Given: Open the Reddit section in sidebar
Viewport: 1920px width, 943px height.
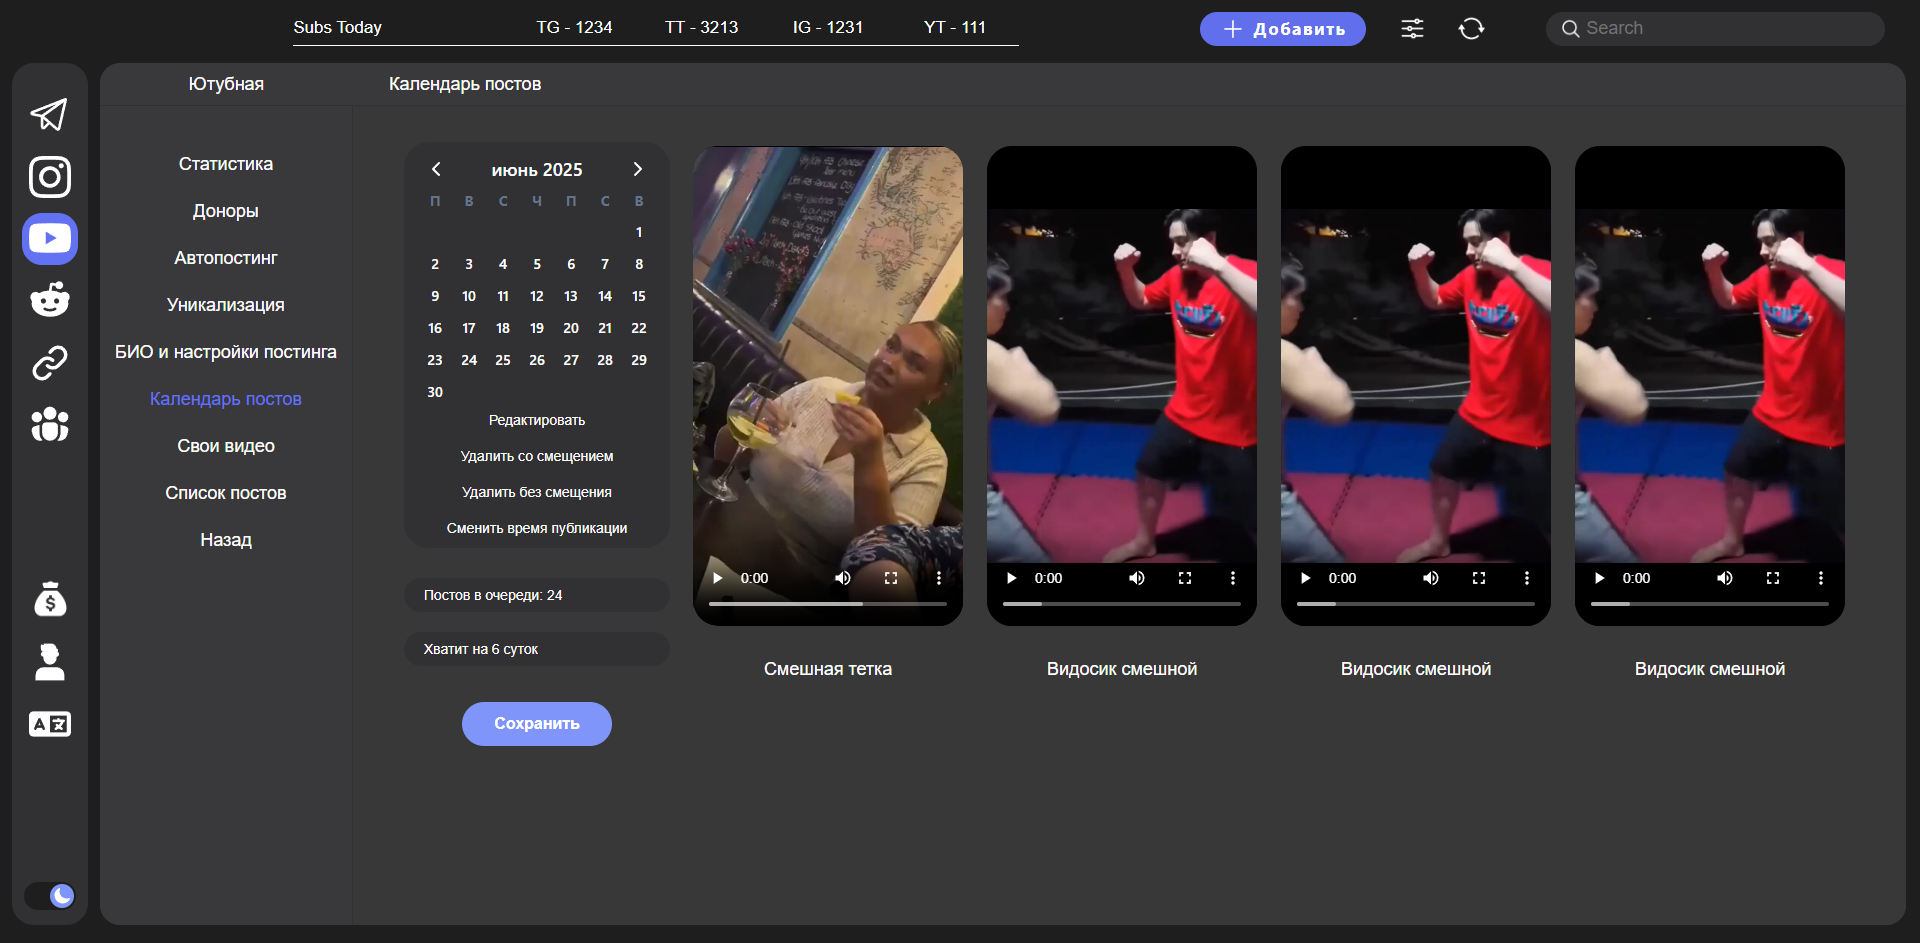Looking at the screenshot, I should 49,300.
